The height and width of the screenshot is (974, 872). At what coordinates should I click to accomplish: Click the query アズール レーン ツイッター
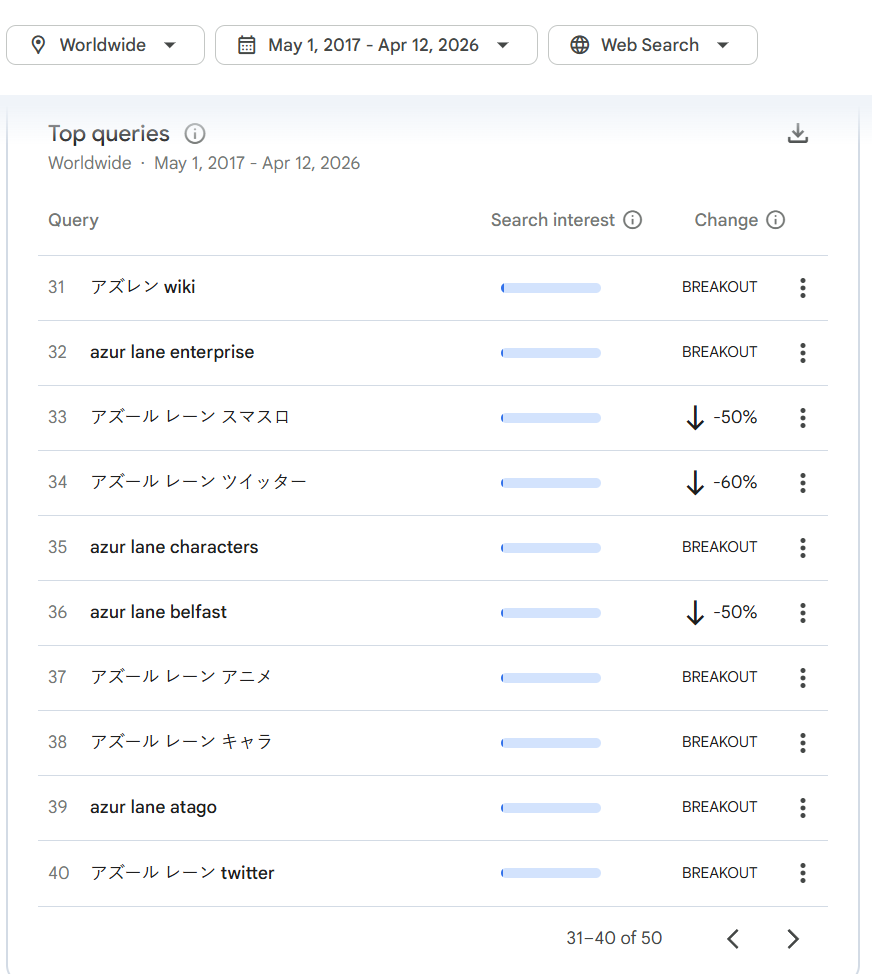pos(198,482)
